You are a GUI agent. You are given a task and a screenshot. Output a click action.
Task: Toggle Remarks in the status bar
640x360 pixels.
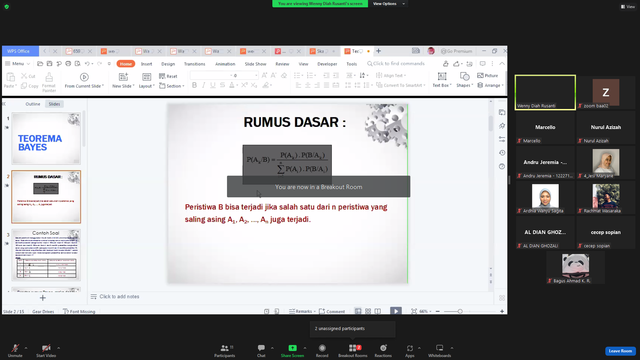click(x=302, y=311)
